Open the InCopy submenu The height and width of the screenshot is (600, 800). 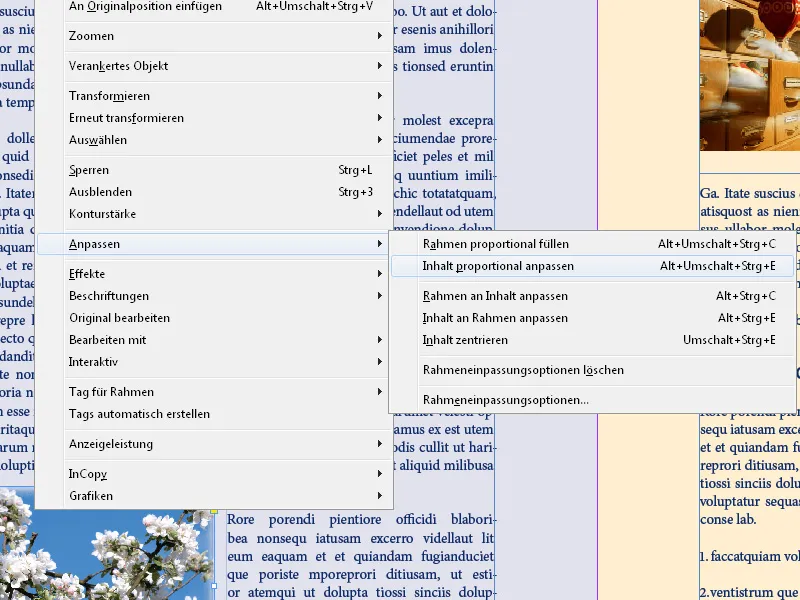214,474
